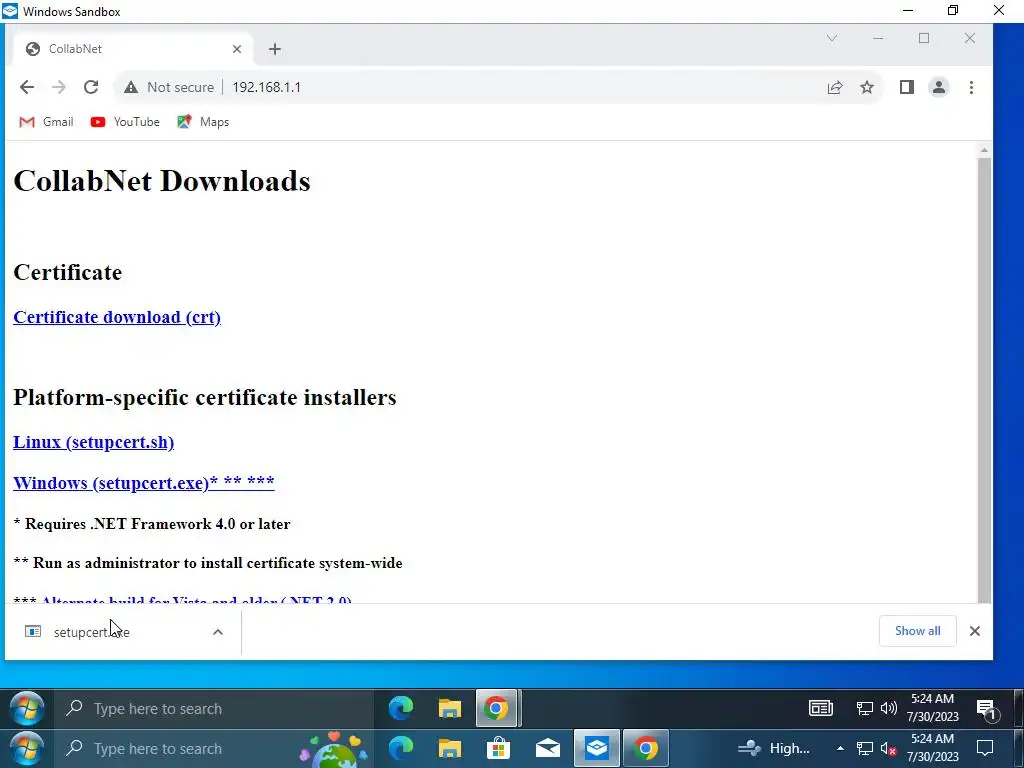Click host network tray icon

[x=865, y=748]
